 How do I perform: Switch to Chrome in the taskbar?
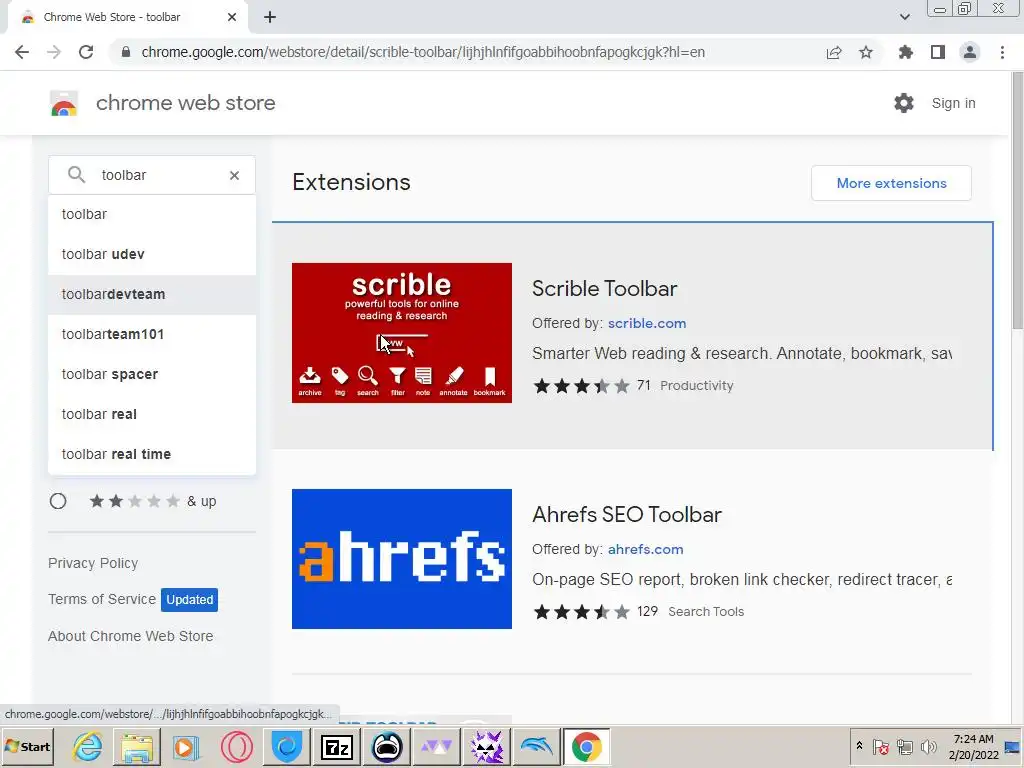[586, 747]
